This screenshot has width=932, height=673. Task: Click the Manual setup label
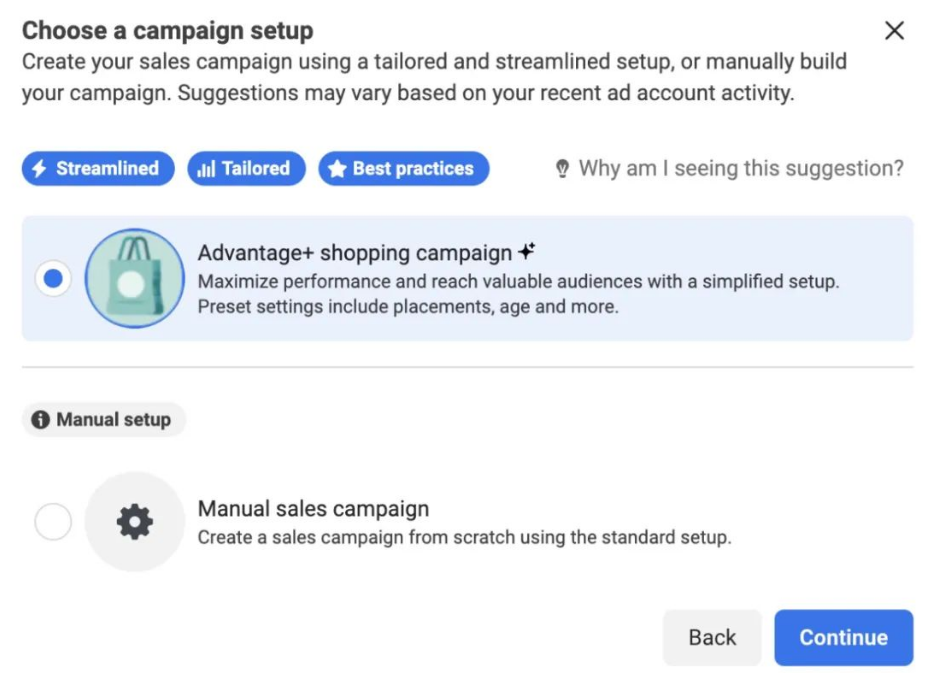click(x=113, y=420)
